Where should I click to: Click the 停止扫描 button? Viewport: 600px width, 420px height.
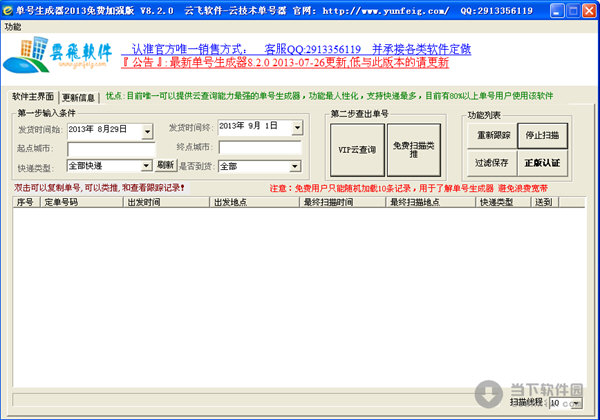point(542,135)
